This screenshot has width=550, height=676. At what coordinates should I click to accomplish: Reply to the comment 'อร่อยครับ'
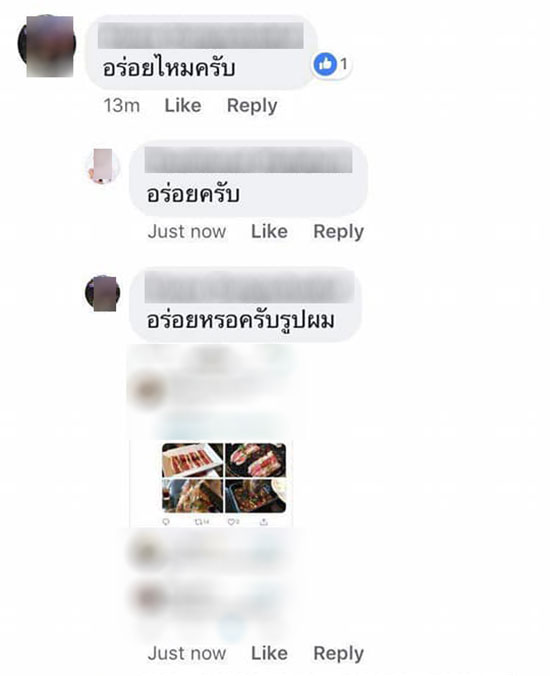(338, 232)
